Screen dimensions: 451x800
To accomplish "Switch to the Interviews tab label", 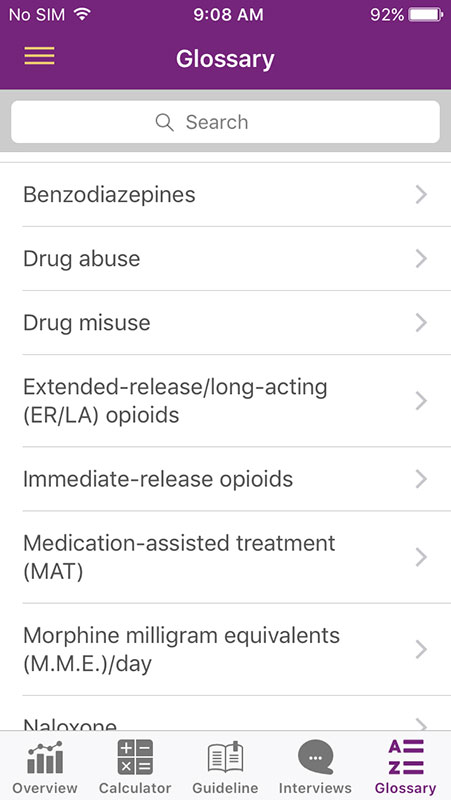I will pyautogui.click(x=315, y=788).
